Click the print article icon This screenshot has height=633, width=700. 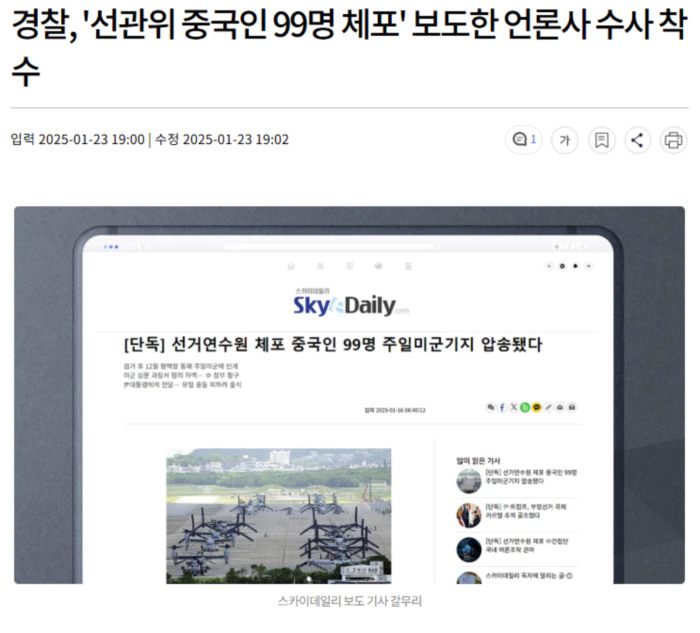[x=674, y=140]
